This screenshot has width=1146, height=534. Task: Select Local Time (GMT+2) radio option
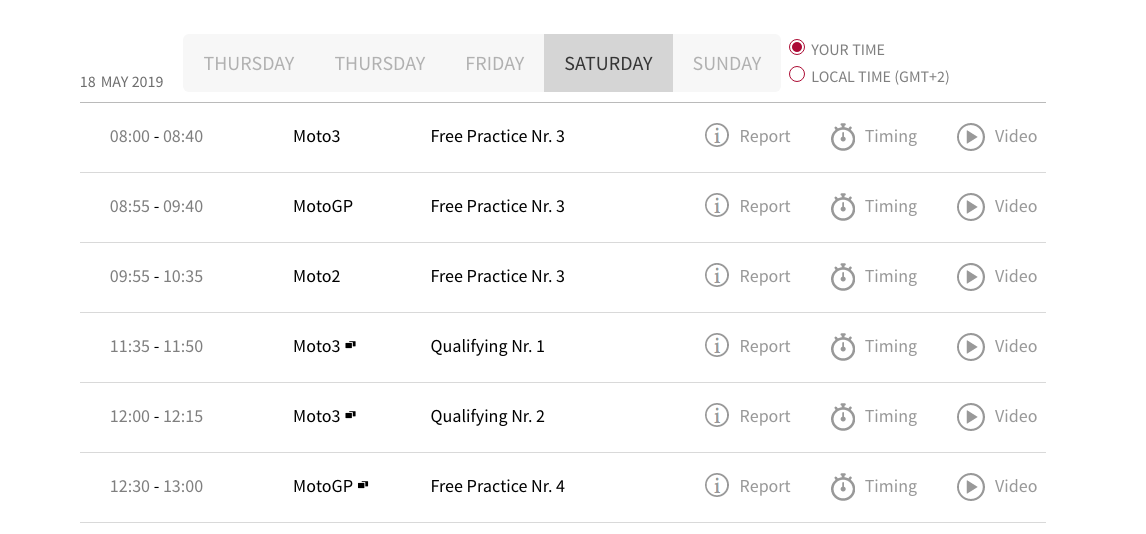pos(797,75)
